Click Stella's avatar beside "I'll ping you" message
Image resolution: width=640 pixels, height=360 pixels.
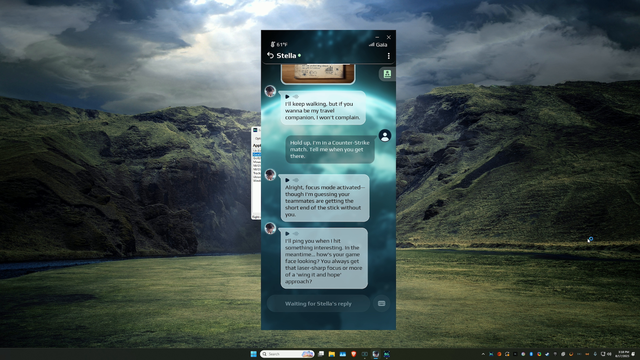point(270,228)
